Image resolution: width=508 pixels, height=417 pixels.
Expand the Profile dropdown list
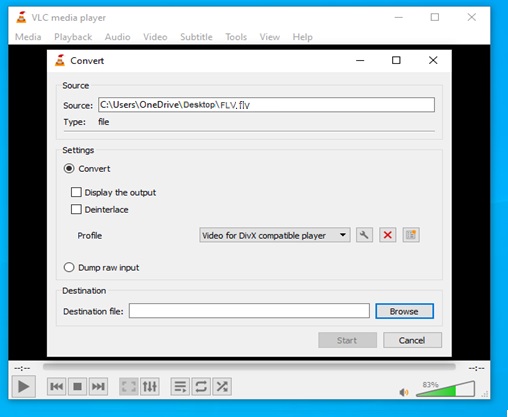275,235
